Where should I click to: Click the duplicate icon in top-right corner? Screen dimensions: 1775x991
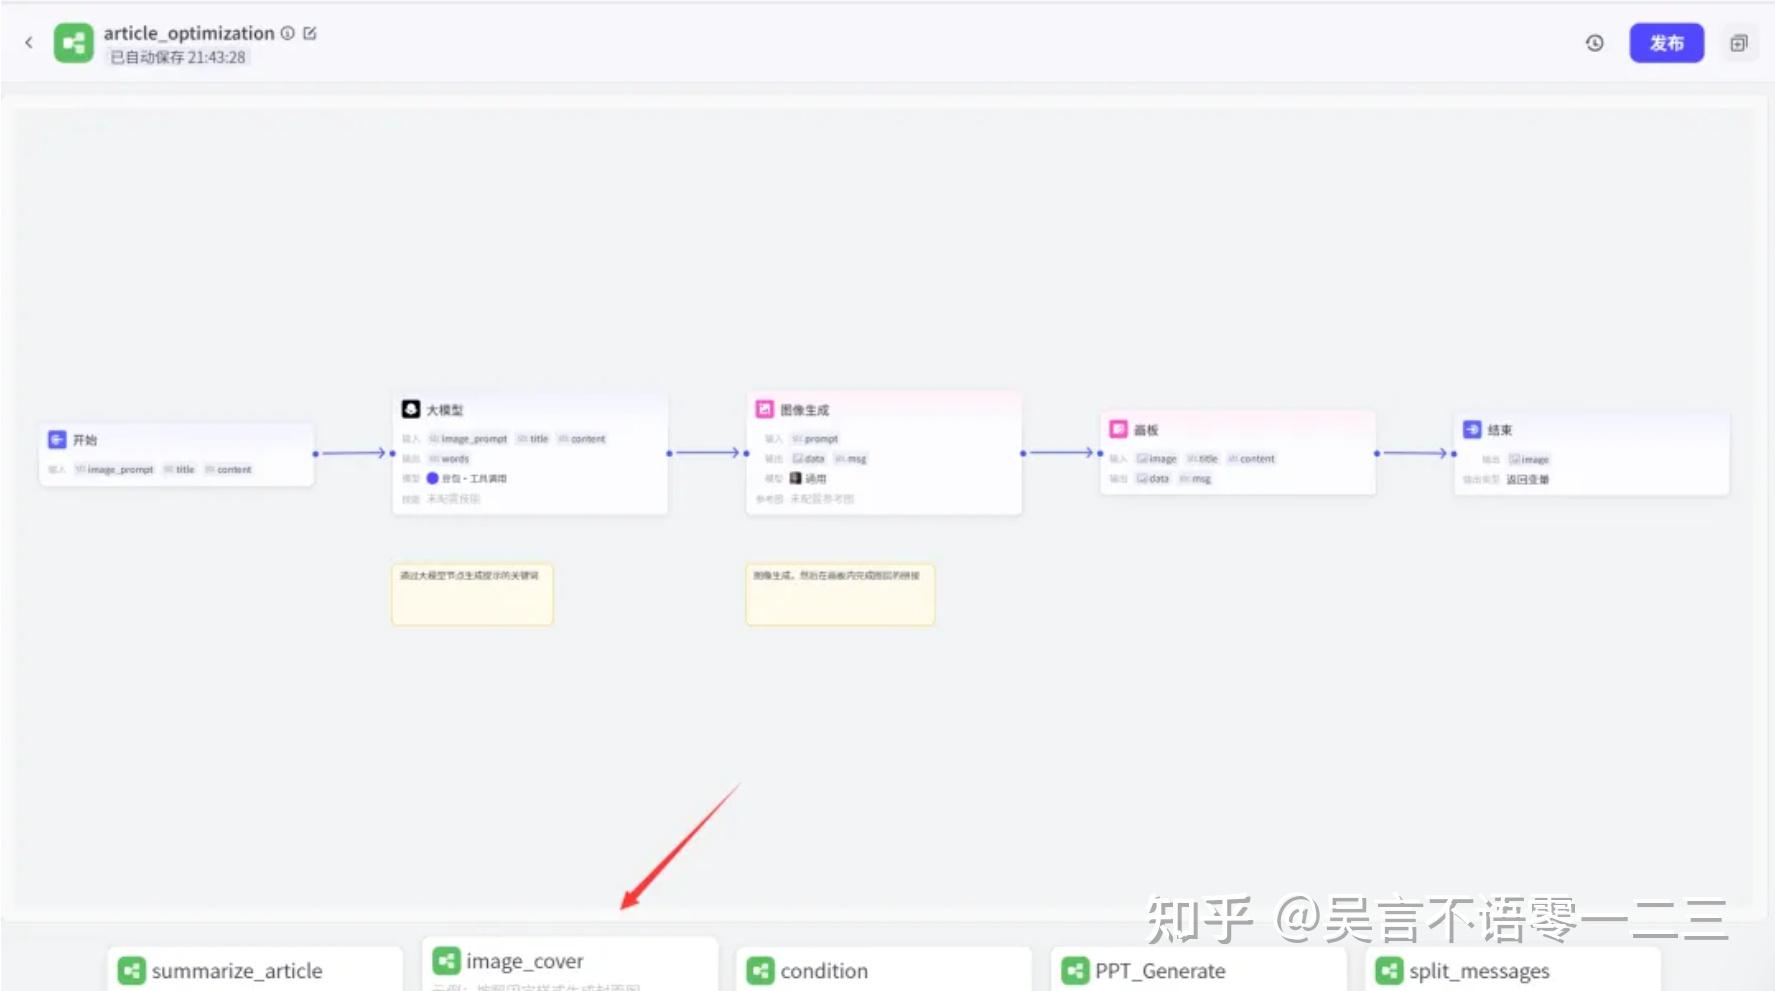(x=1740, y=43)
